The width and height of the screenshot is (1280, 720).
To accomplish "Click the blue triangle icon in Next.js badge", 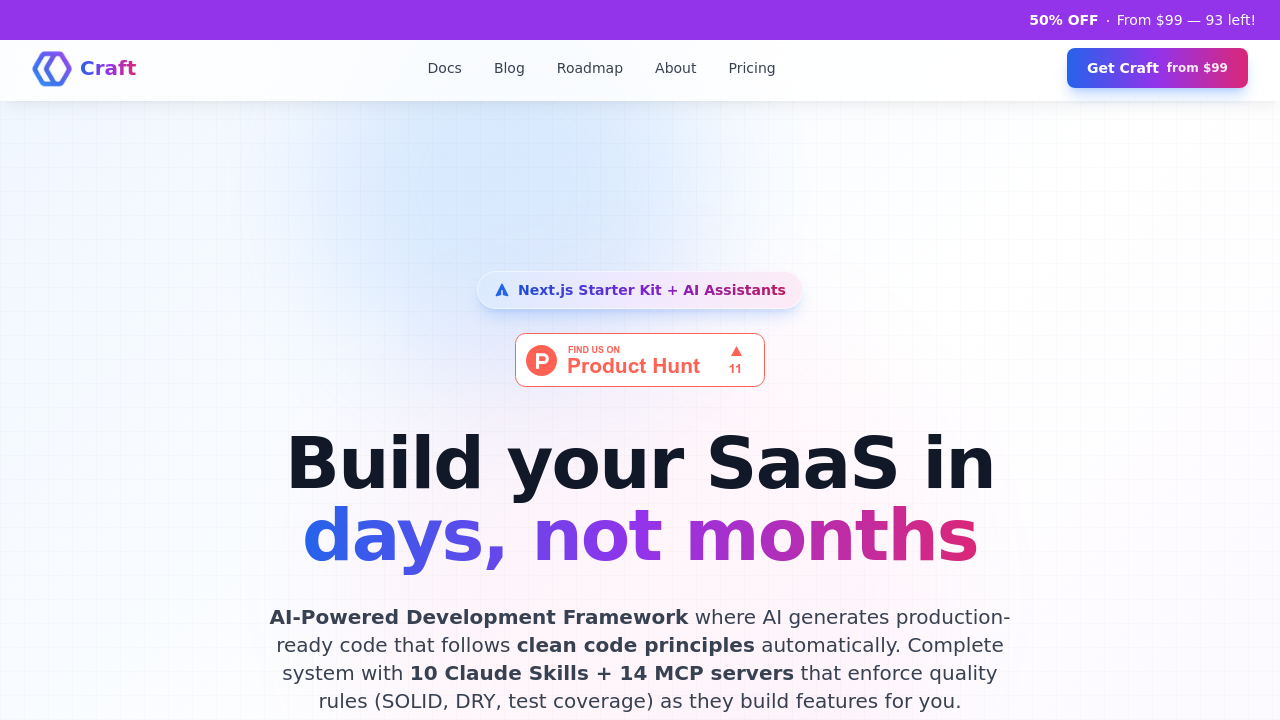I will (502, 290).
